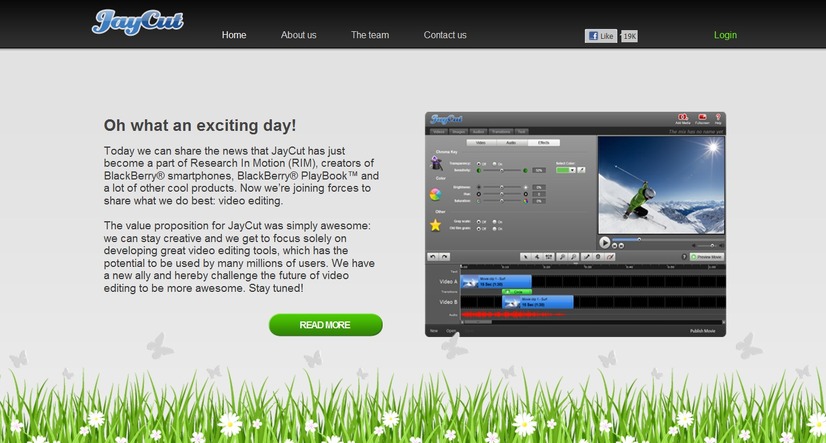Set Transparency to Off

[x=479, y=163]
